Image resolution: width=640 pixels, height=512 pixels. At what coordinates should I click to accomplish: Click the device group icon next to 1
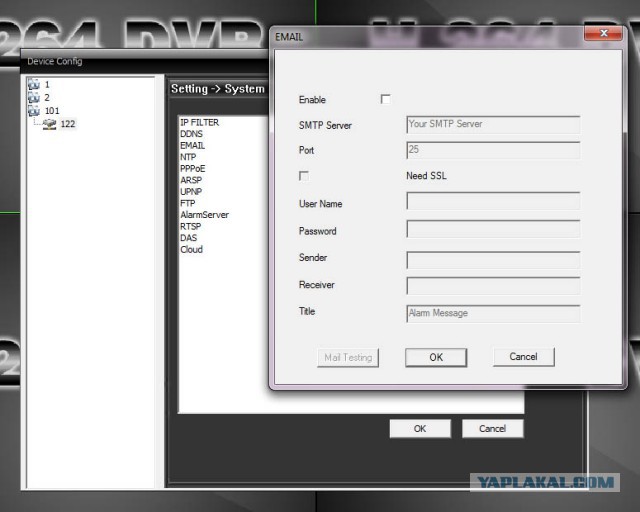tap(34, 85)
